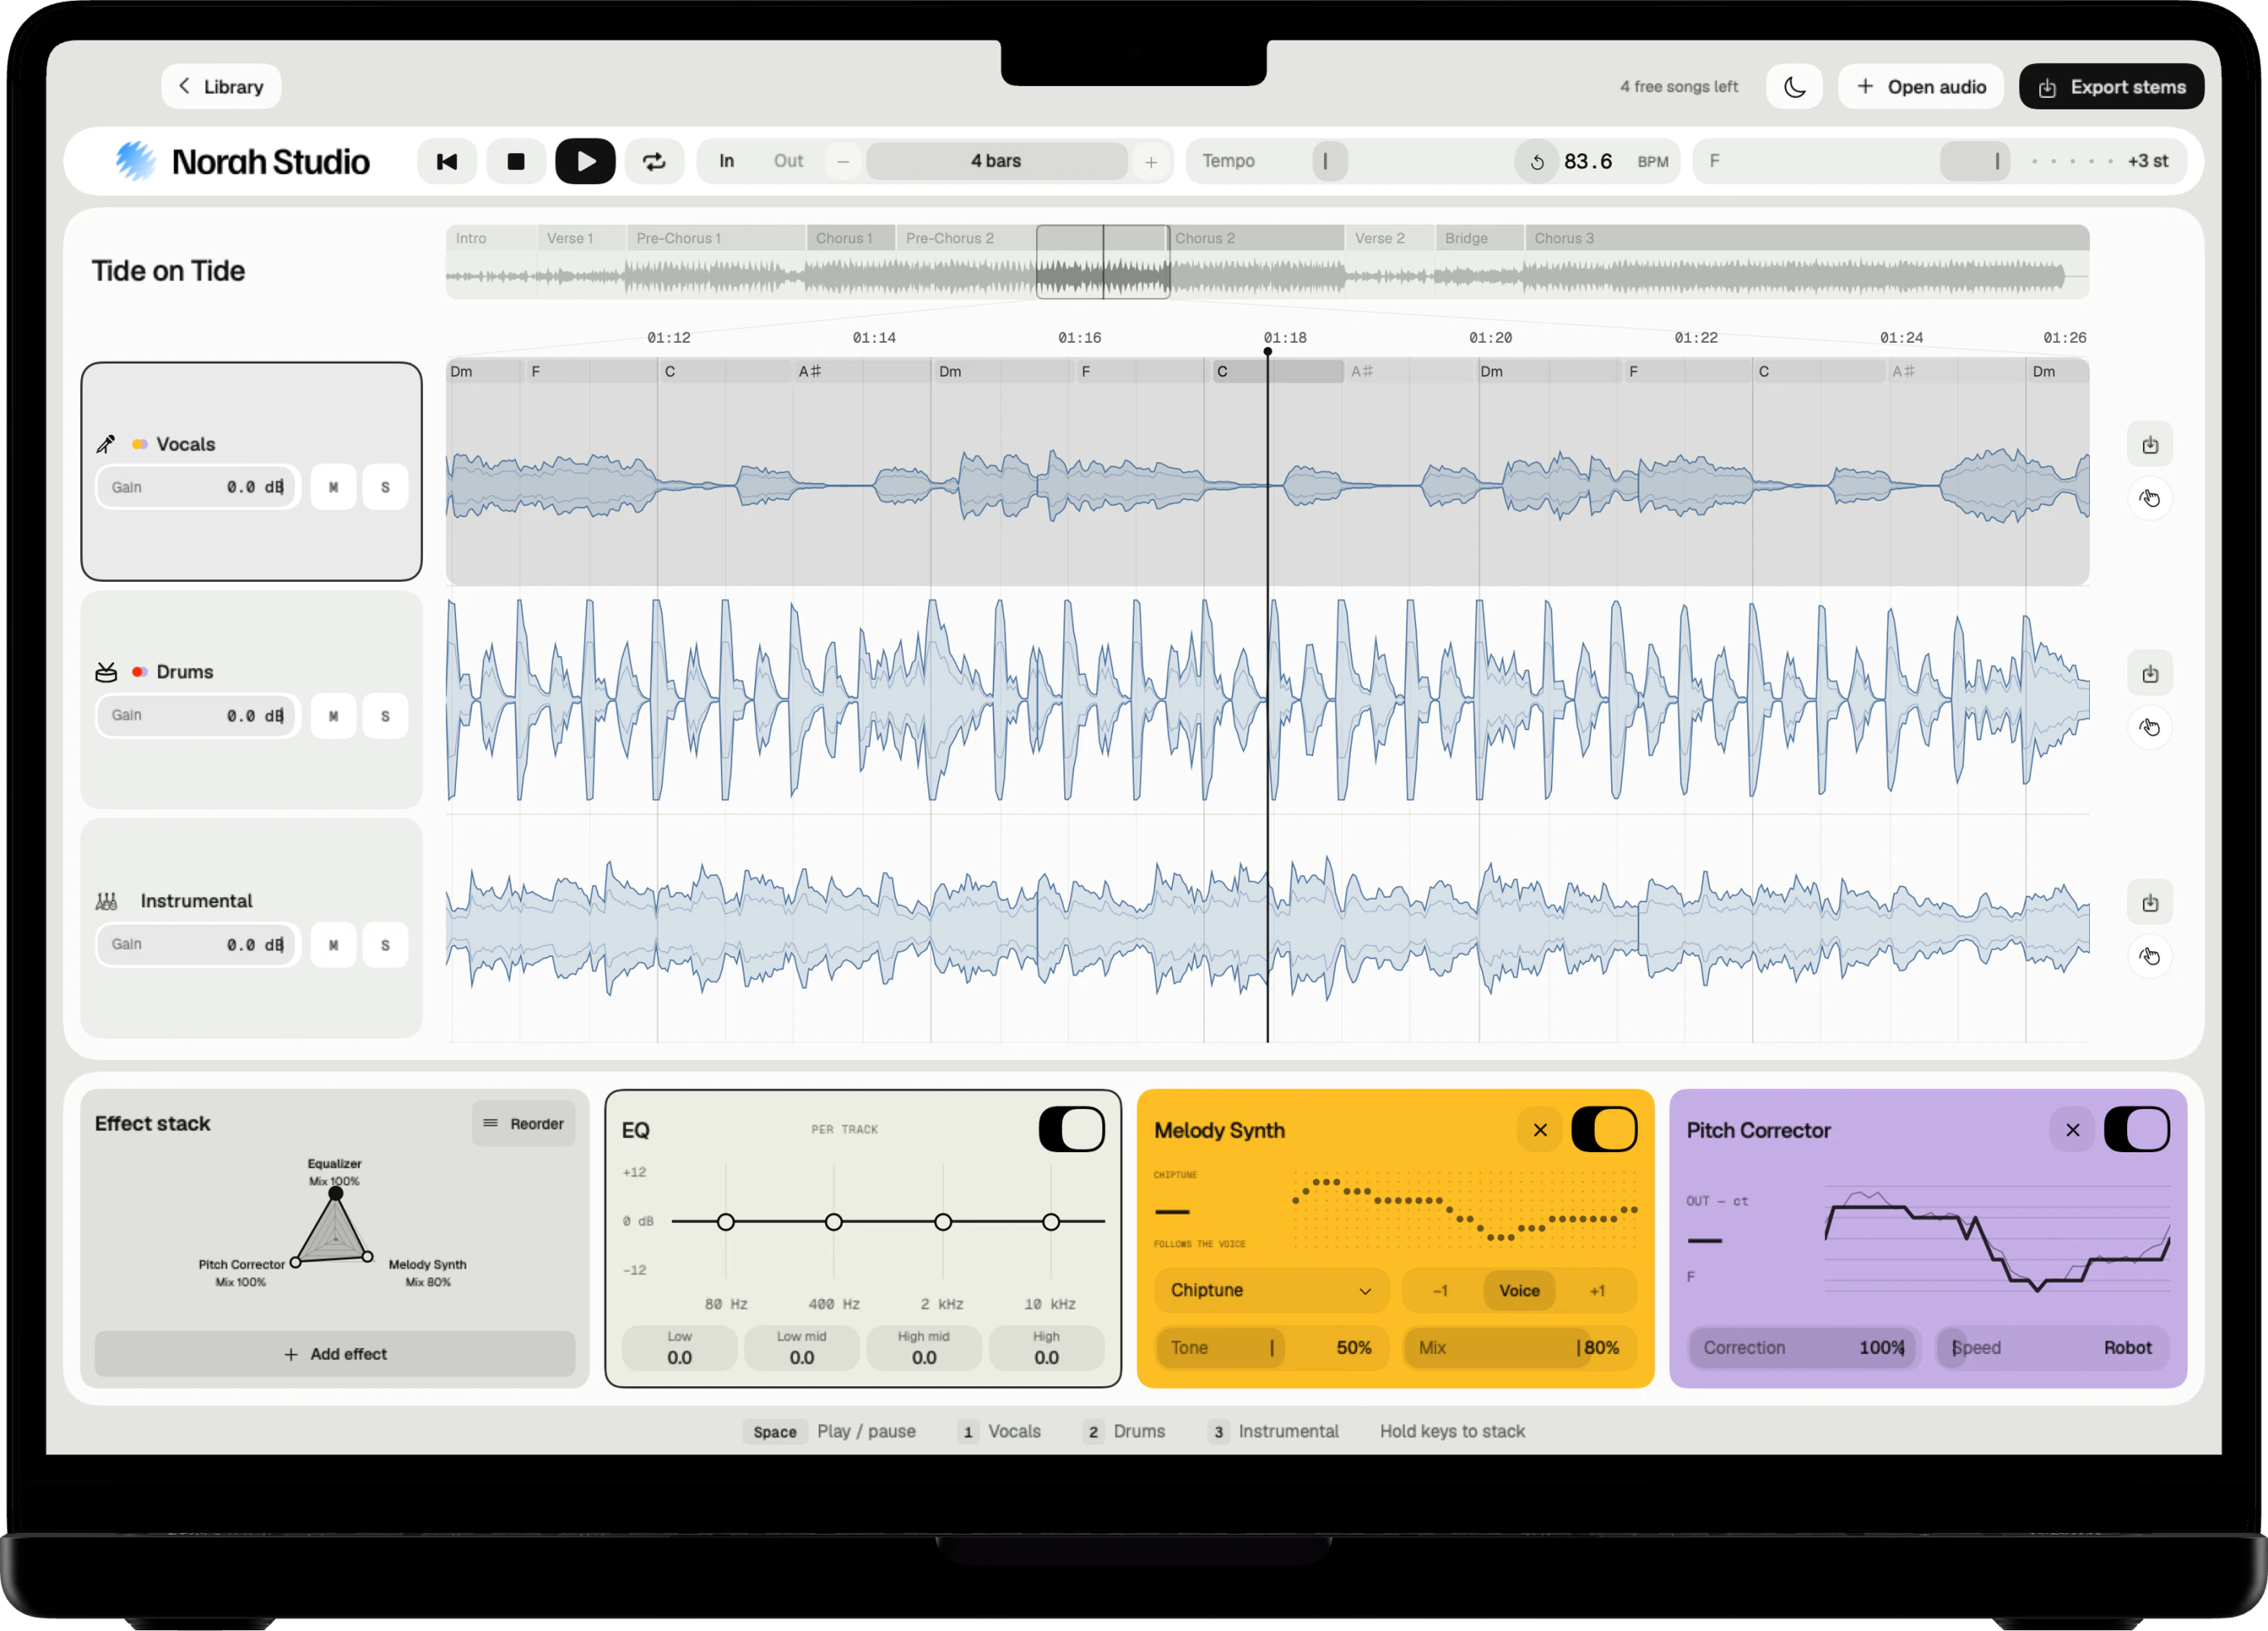
Task: Remove the Pitch Corrector effect
Action: 2073,1130
